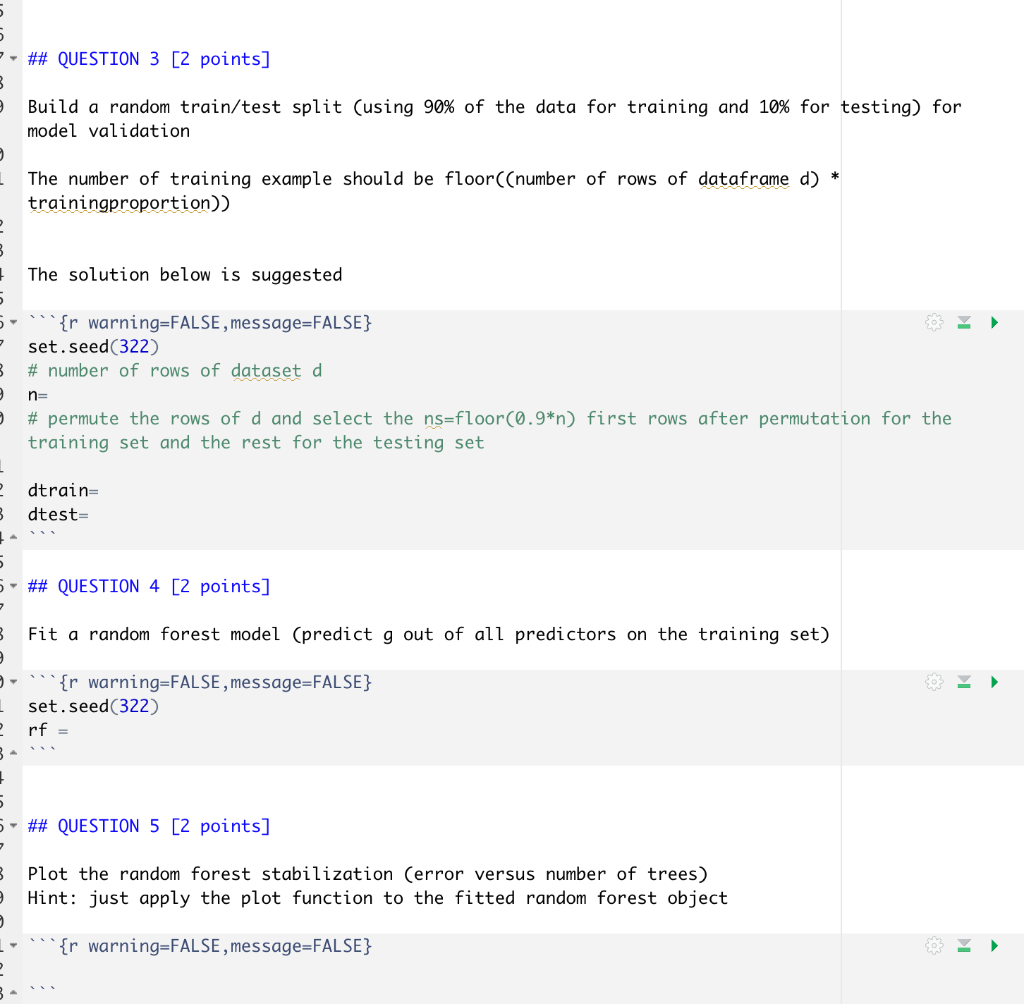This screenshot has height=1004, width=1024.
Task: Click the 'Build a random train/test split' sentence
Action: coord(494,119)
